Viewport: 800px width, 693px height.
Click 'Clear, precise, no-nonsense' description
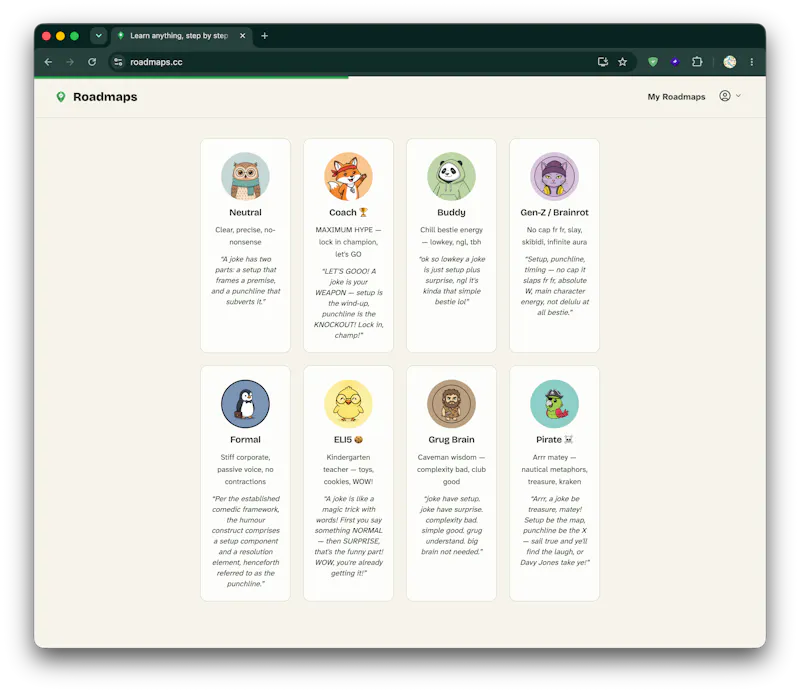(x=245, y=236)
